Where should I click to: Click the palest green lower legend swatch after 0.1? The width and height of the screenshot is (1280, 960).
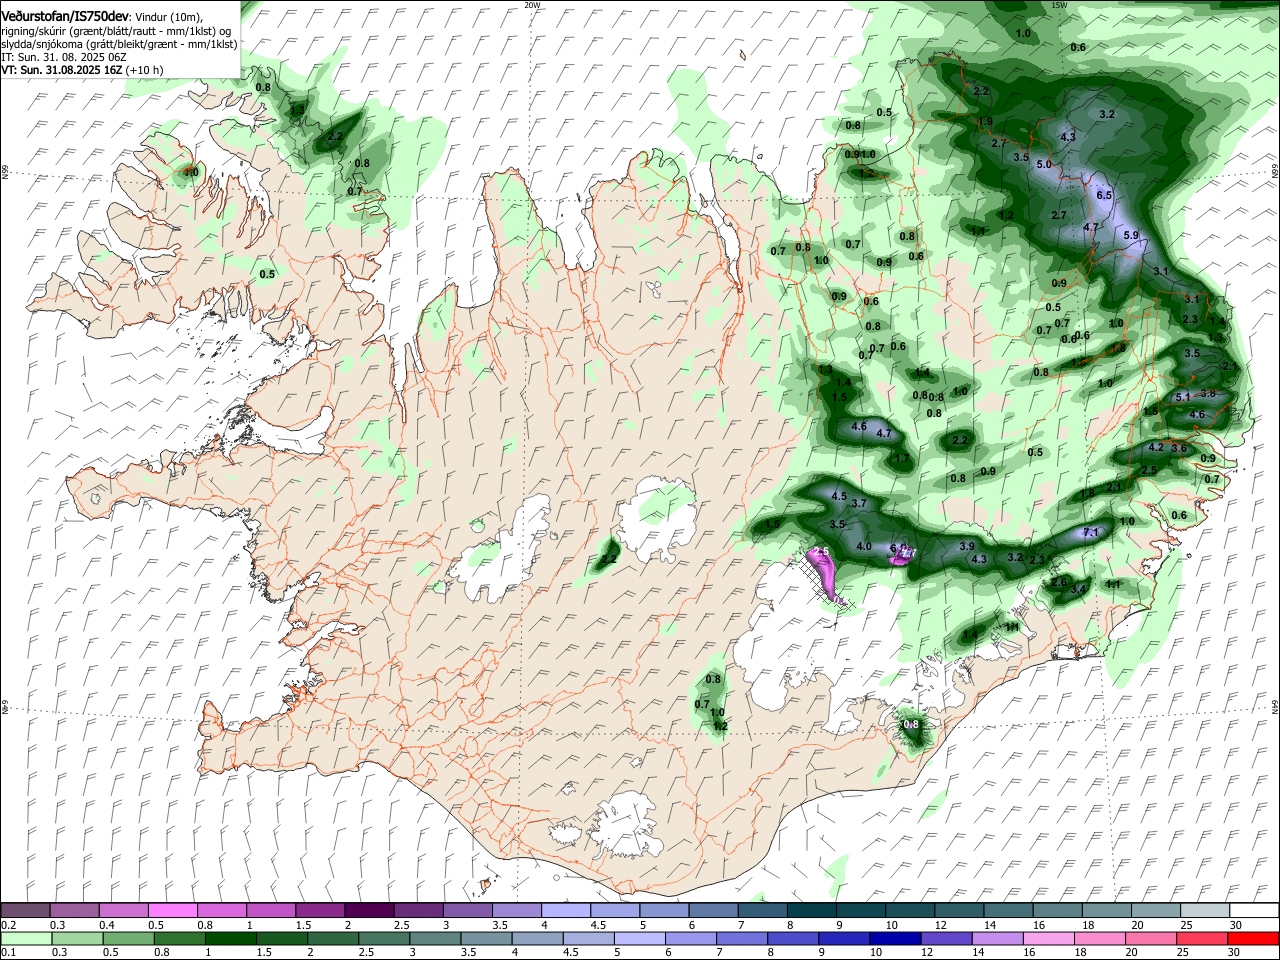tap(25, 938)
